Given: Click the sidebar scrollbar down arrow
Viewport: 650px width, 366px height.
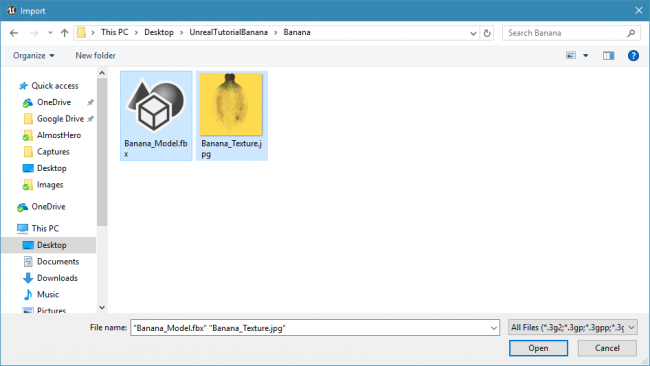Looking at the screenshot, I should pyautogui.click(x=102, y=308).
